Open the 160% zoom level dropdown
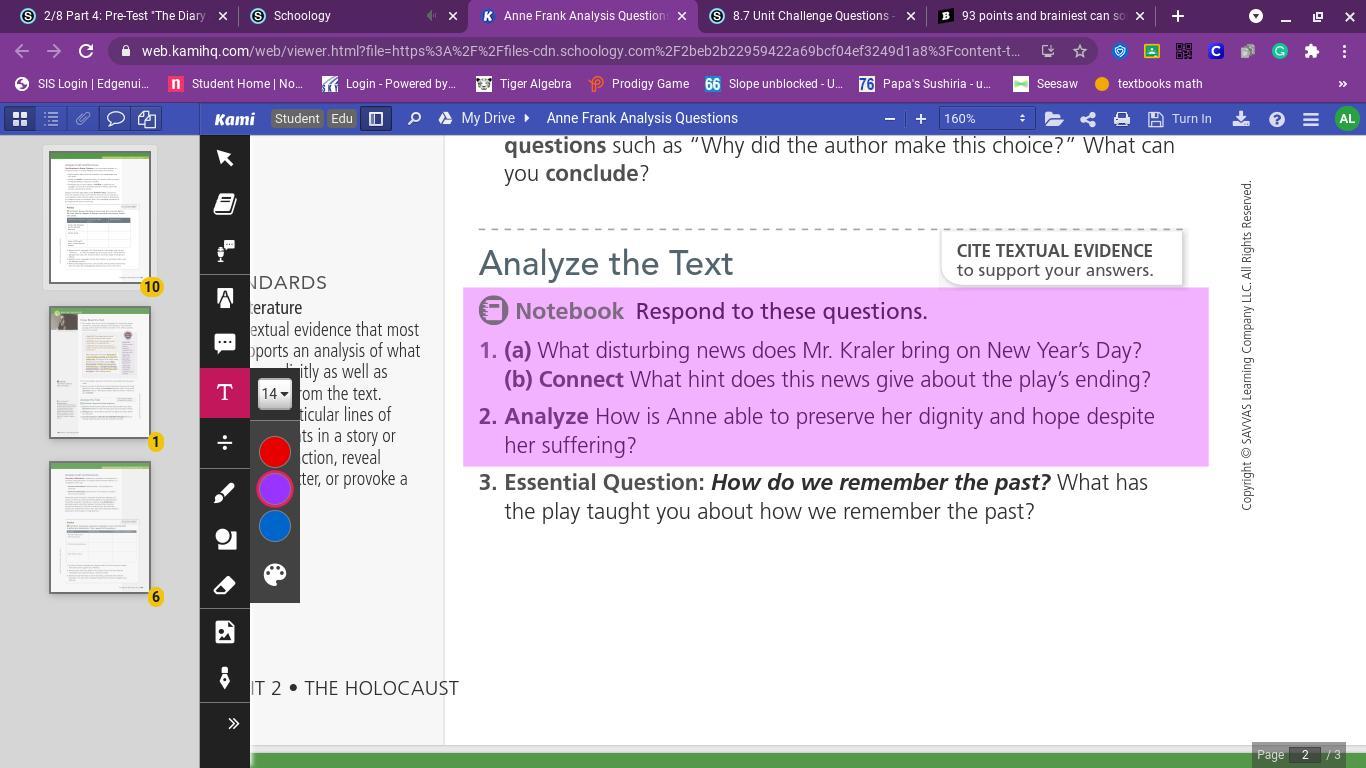The width and height of the screenshot is (1366, 768). 985,119
